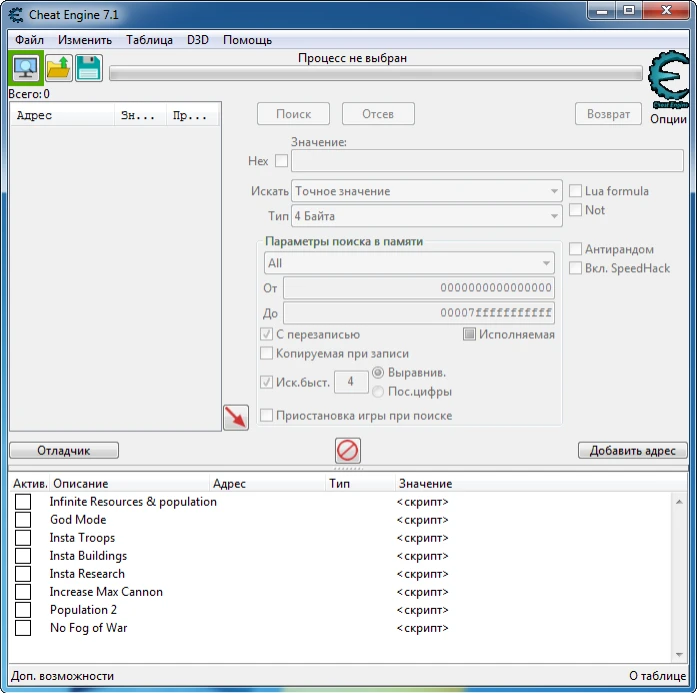
Task: Toggle the Иск.быст. checkbox
Action: coord(266,382)
